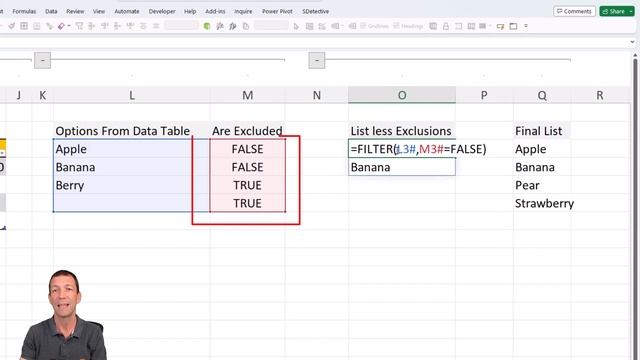
Task: Open the Inquire tab
Action: (x=243, y=11)
